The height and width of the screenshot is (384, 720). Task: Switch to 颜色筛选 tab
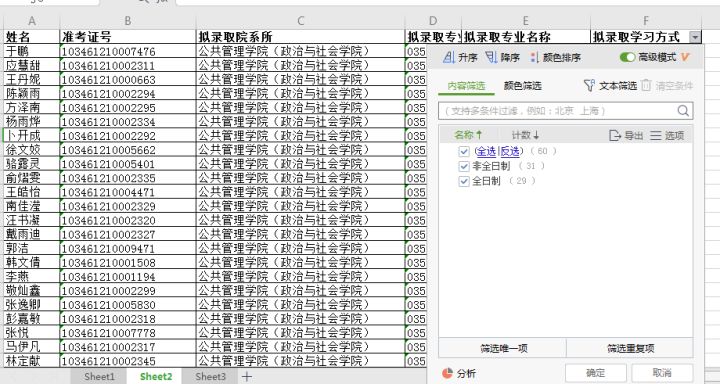[523, 86]
